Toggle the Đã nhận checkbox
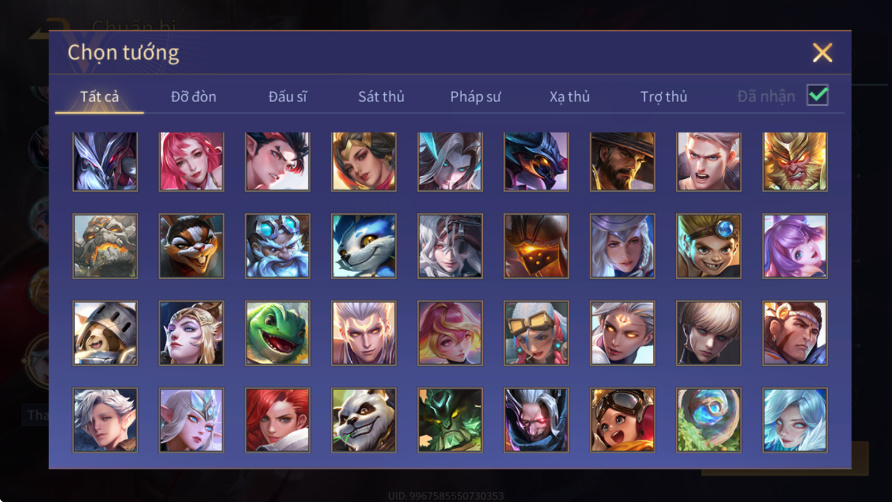Viewport: 892px width, 502px height. tap(817, 95)
